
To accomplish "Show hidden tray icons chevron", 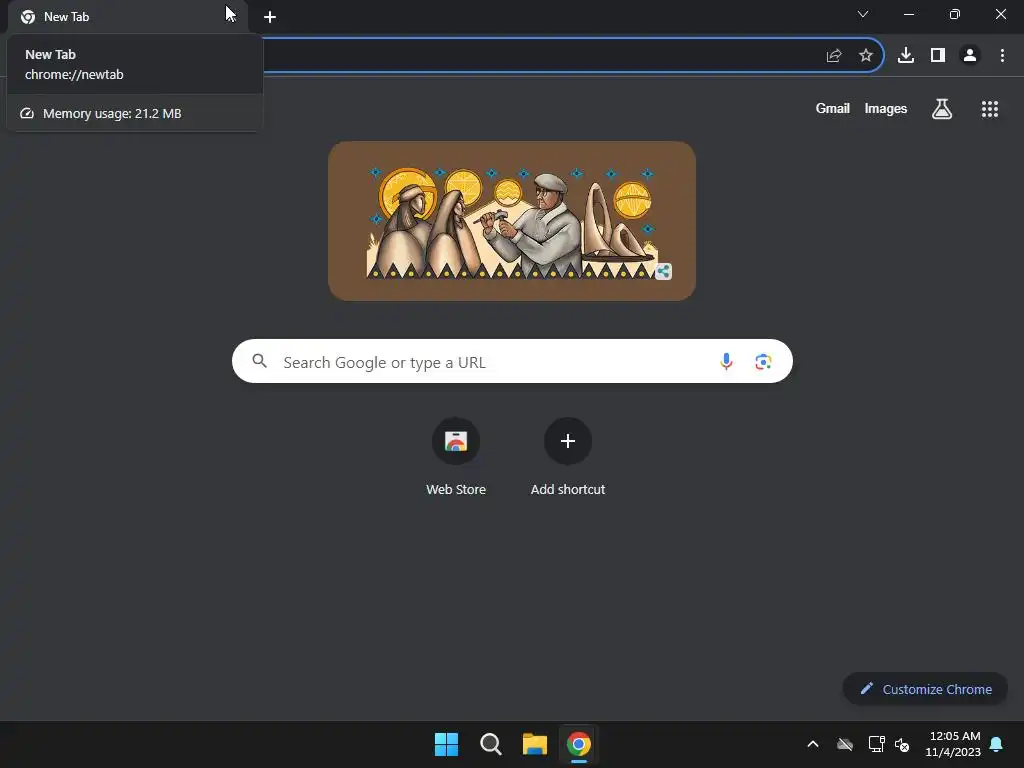I will coord(813,744).
